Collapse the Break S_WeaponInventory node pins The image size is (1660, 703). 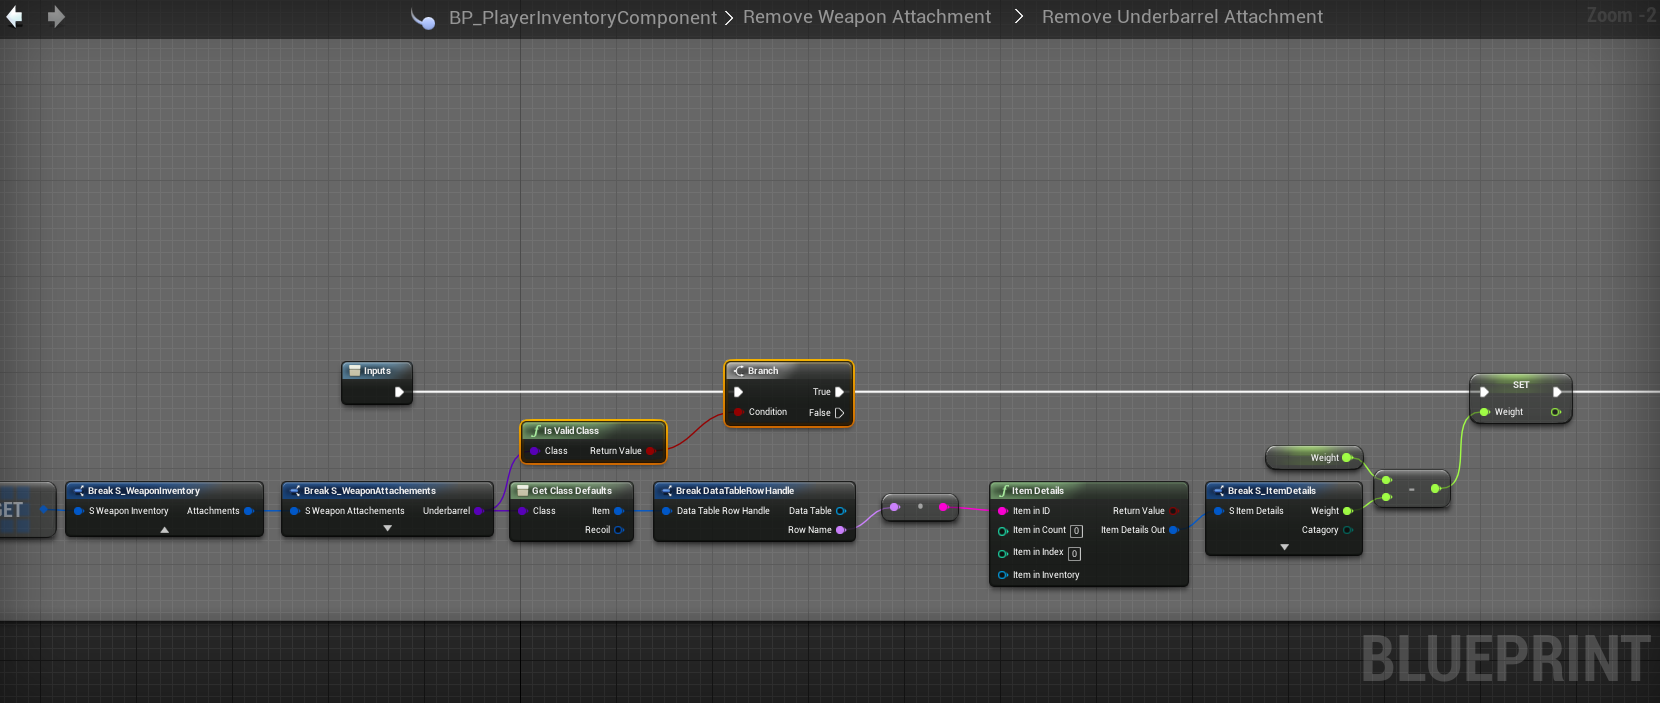coord(165,530)
